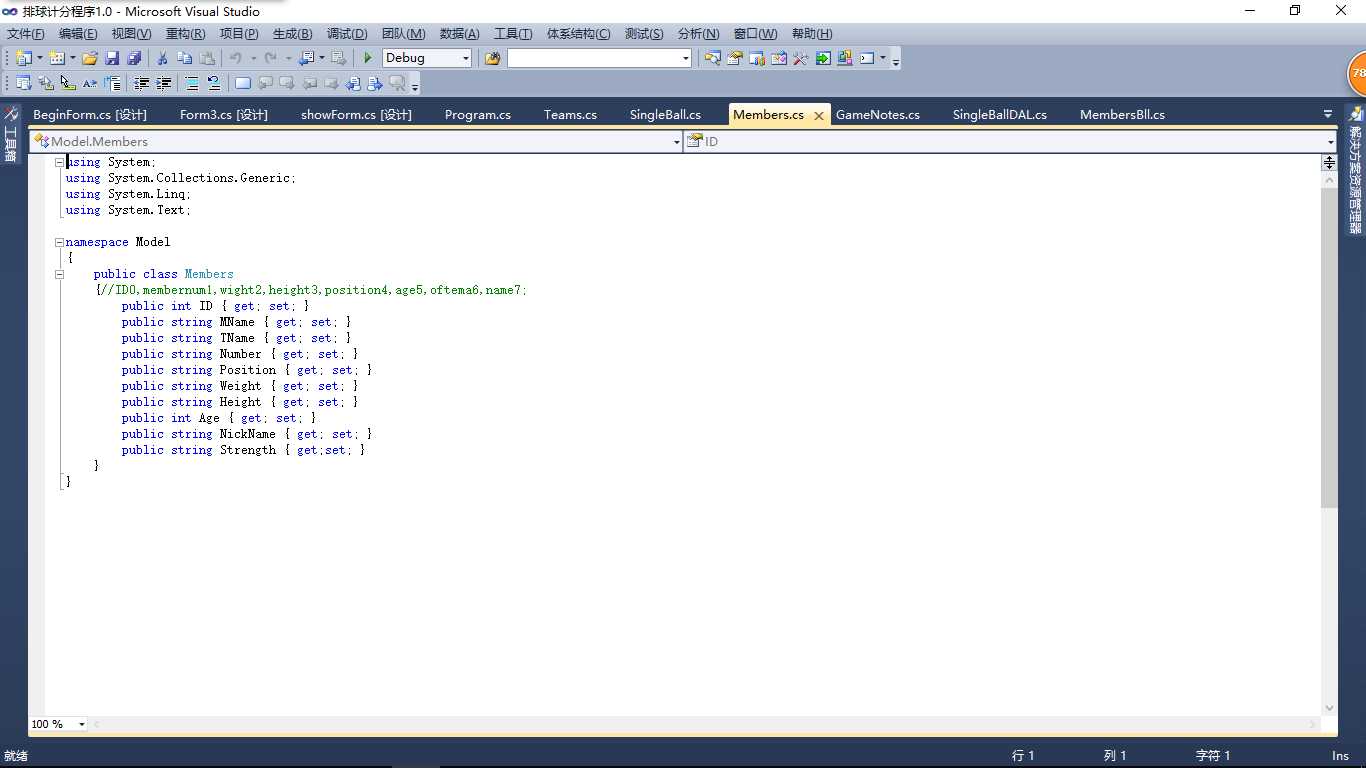This screenshot has width=1366, height=768.
Task: Decrease line indent with toolbar icon
Action: (x=142, y=83)
